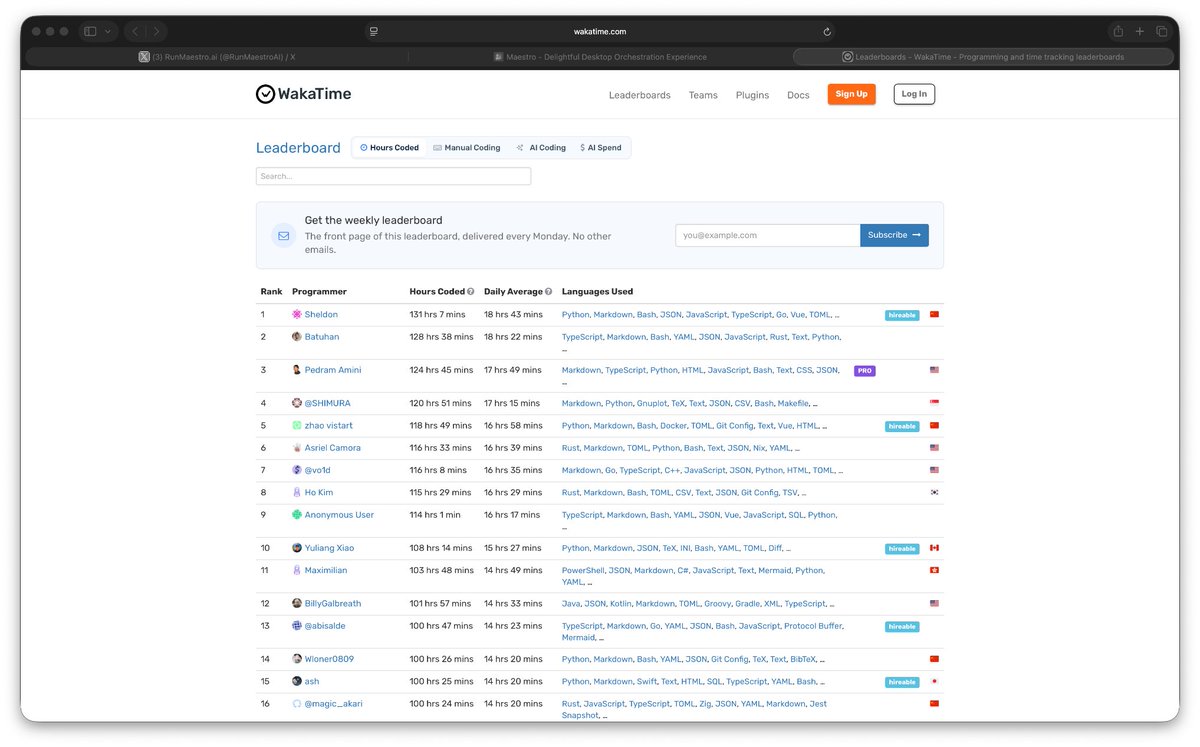
Task: Open a new Safari tab
Action: (1140, 32)
